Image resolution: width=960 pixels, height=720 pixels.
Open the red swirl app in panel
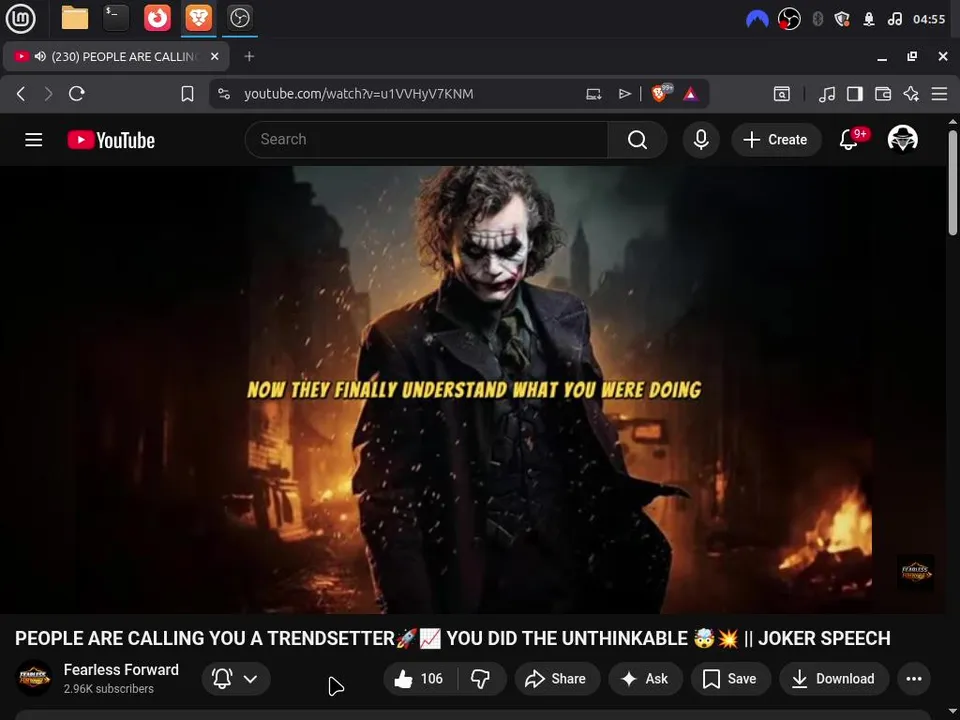point(157,18)
